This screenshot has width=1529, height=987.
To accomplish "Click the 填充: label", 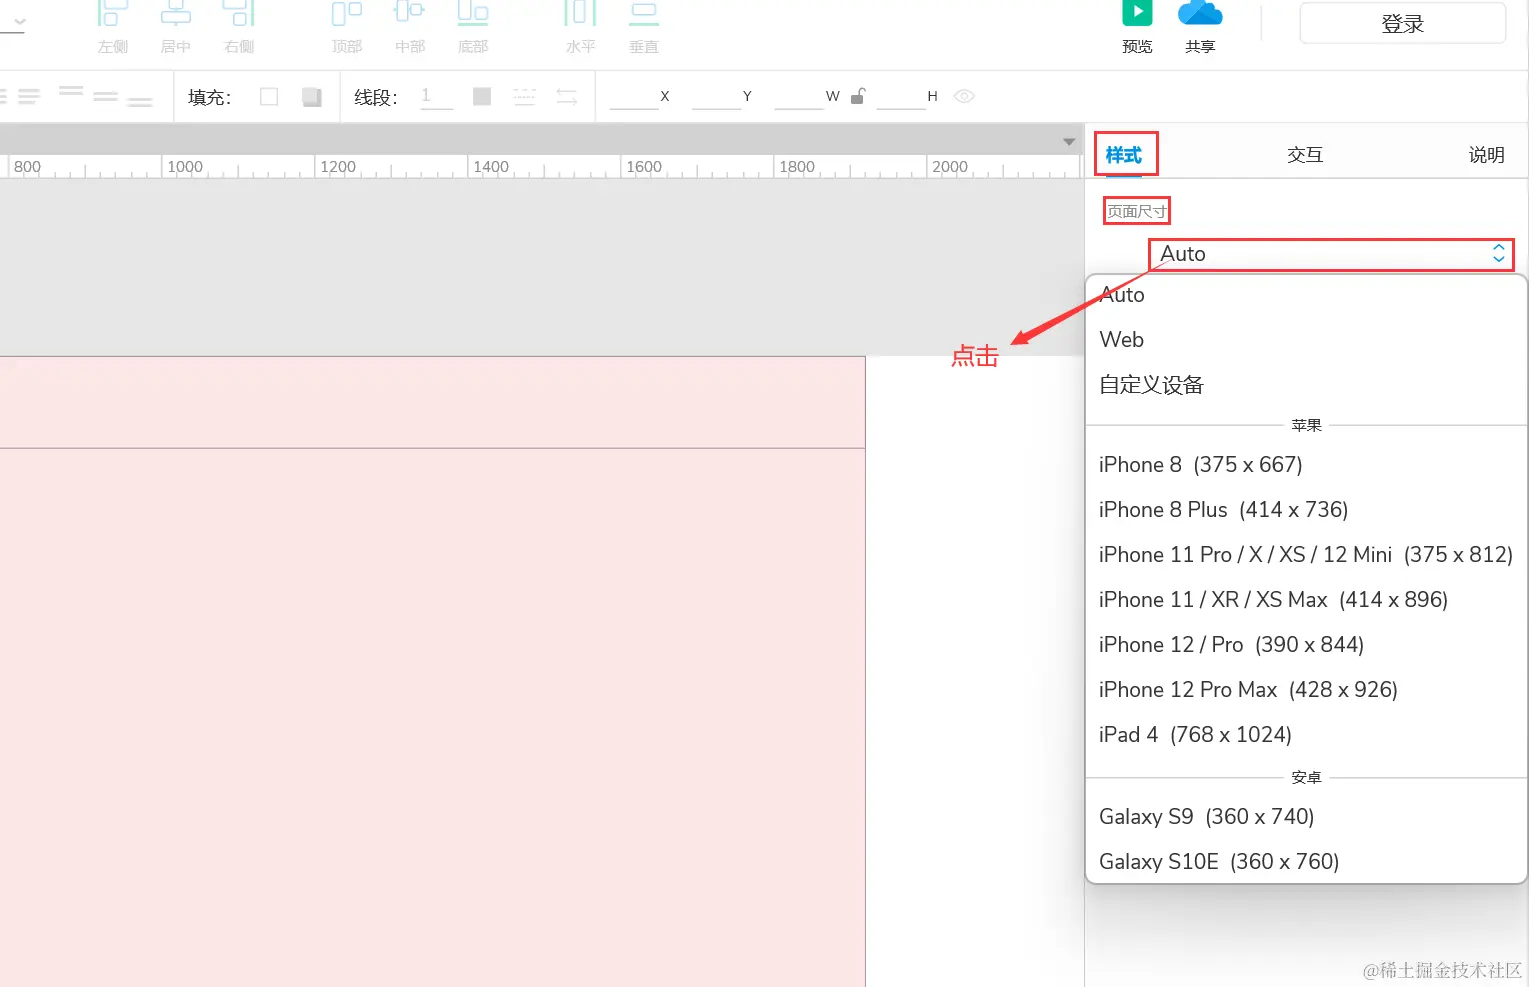I will click(x=210, y=97).
